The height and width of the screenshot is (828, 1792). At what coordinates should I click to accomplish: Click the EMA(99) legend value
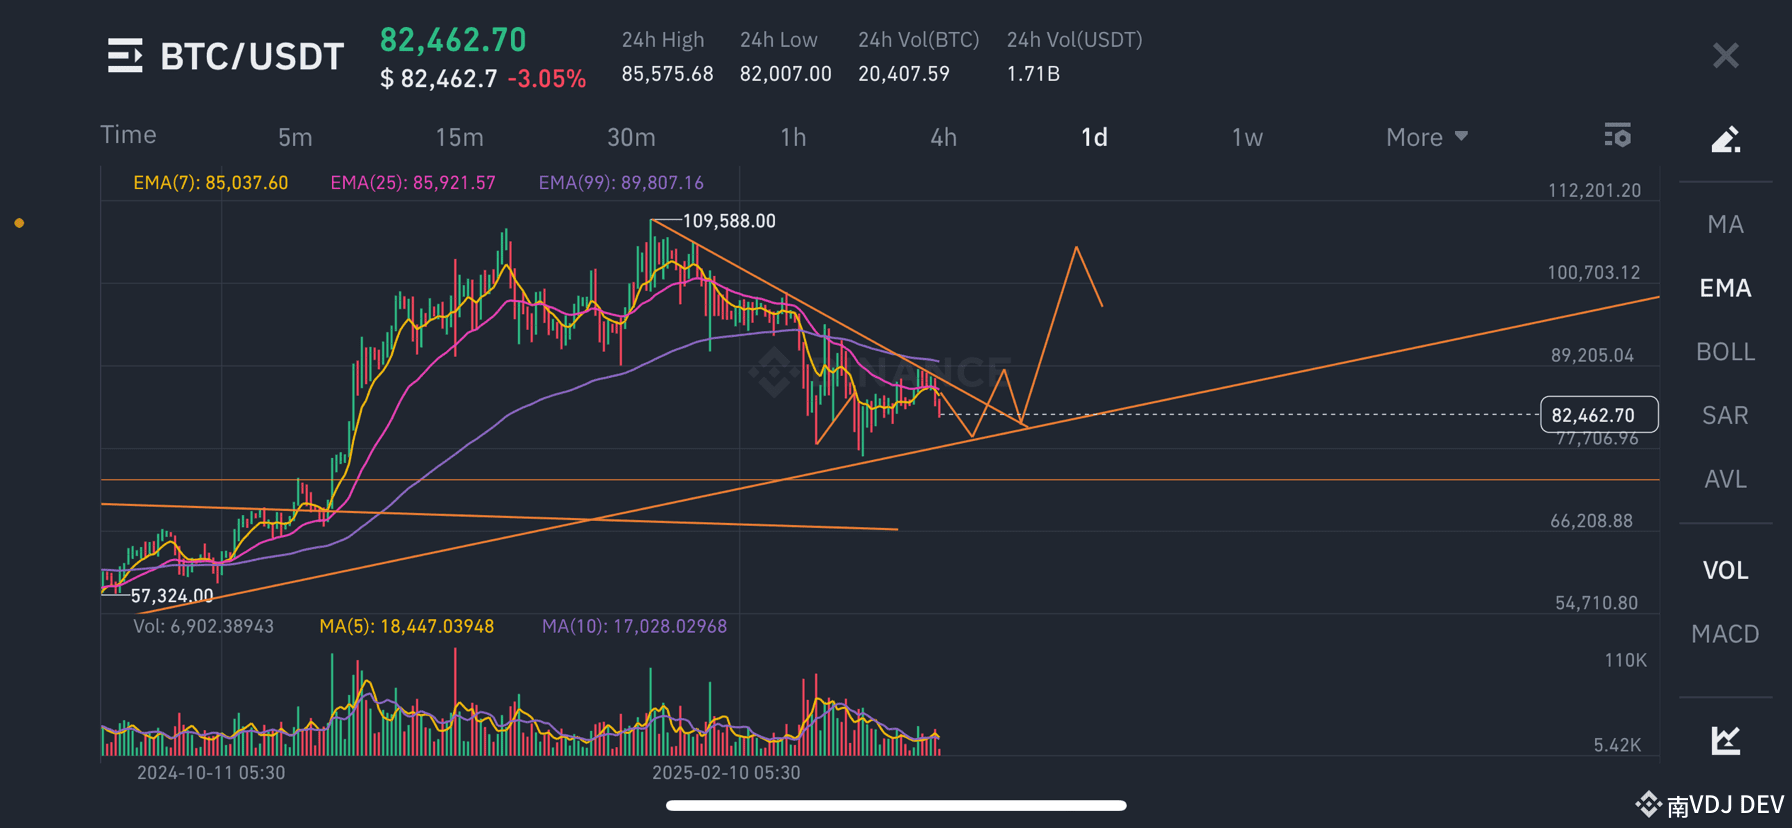click(x=621, y=183)
